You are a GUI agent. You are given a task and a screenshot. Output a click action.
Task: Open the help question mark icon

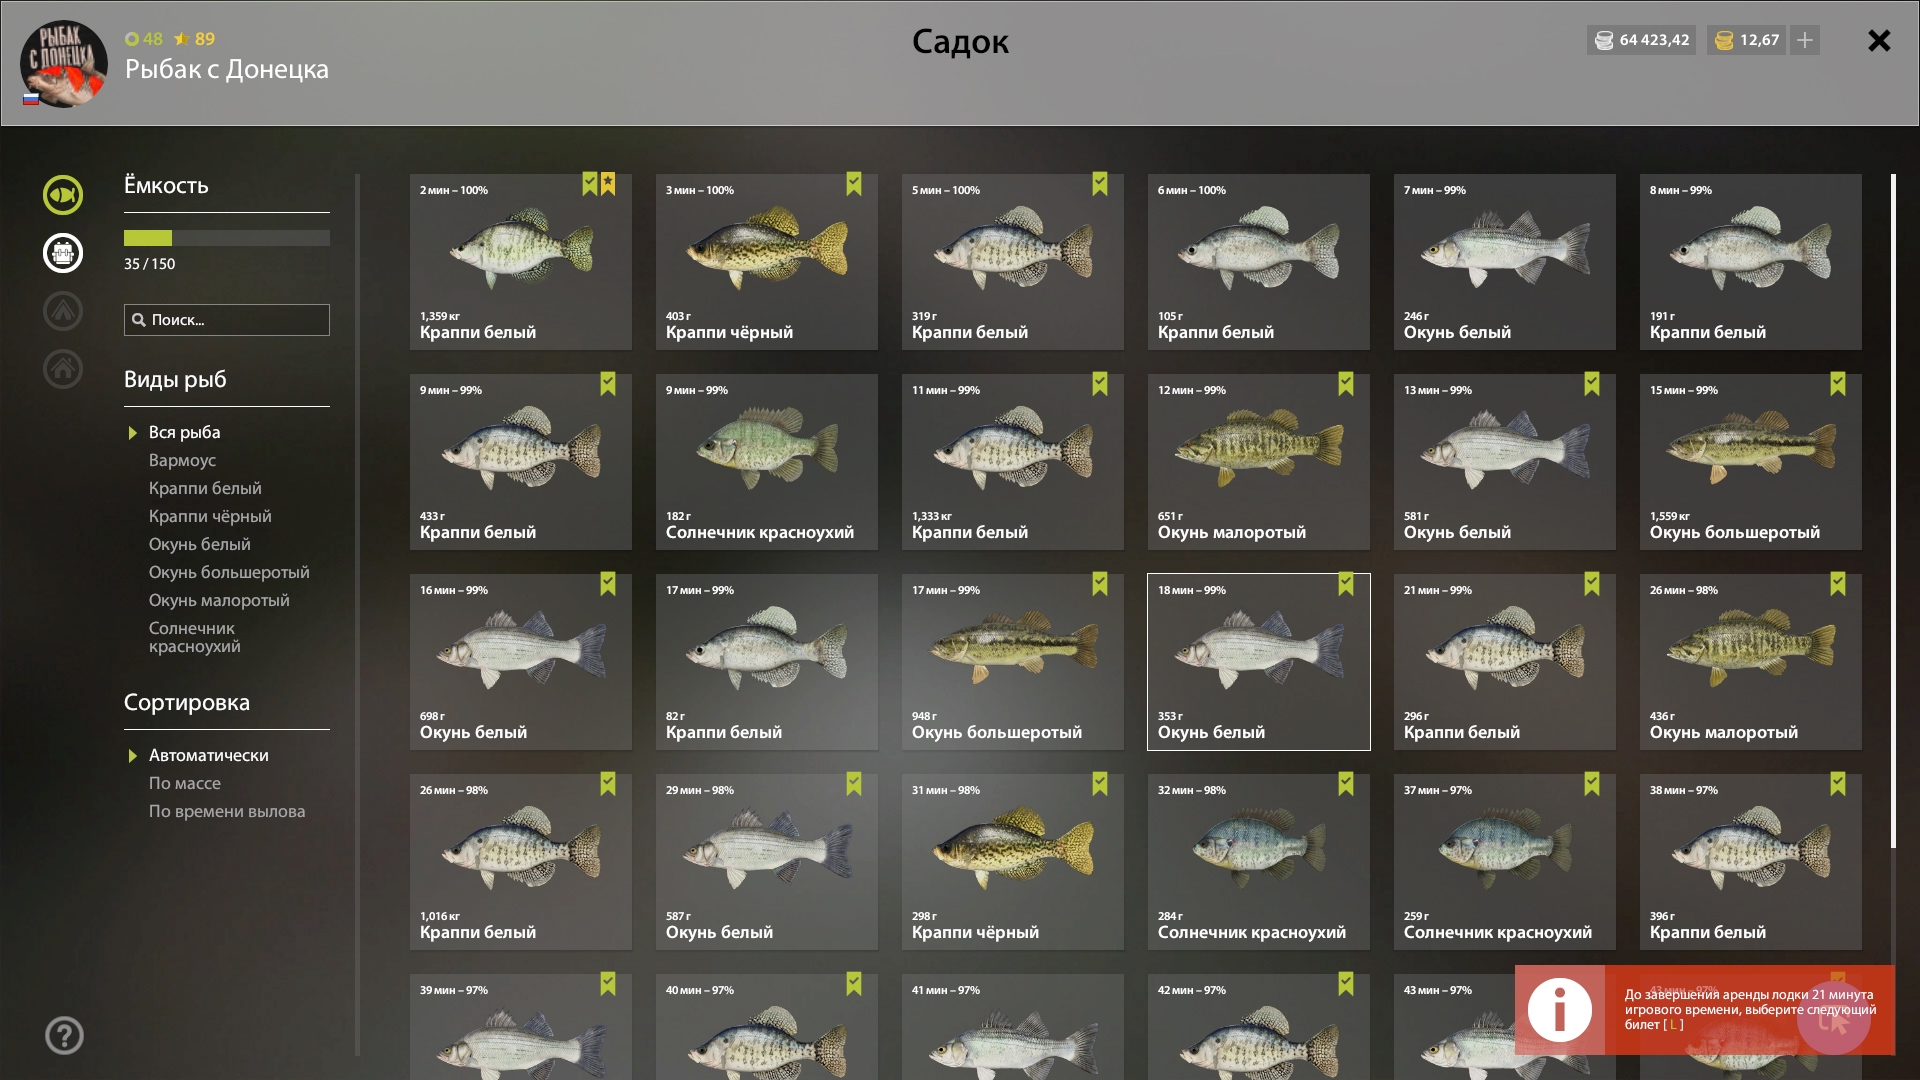click(x=64, y=1036)
